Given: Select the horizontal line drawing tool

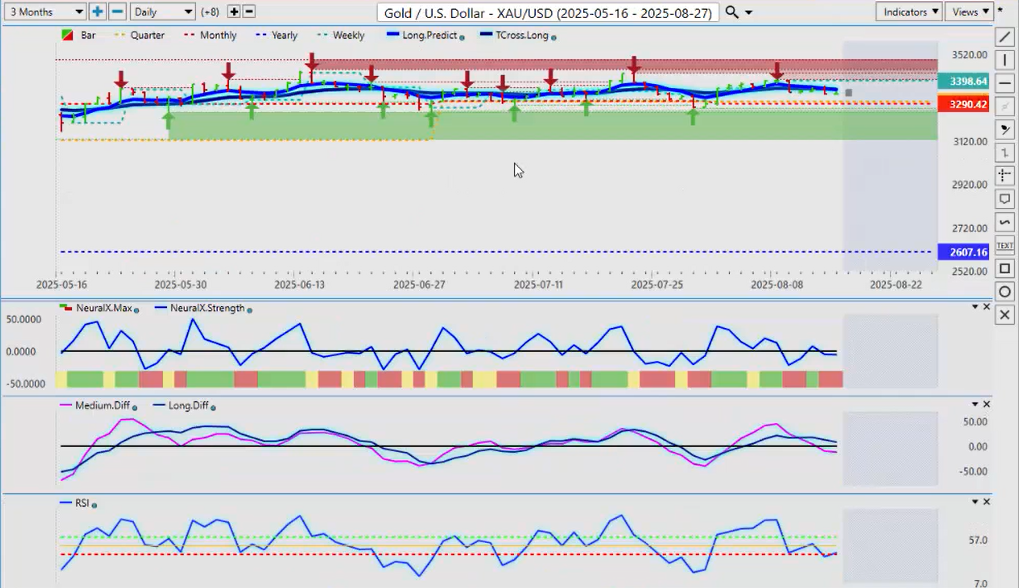Looking at the screenshot, I should [1006, 84].
